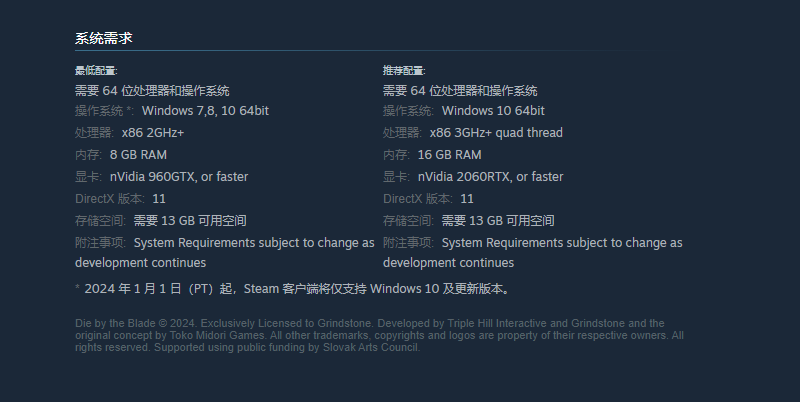Click recommended 存储空间 13 GB entry
This screenshot has width=800, height=402.
[469, 220]
